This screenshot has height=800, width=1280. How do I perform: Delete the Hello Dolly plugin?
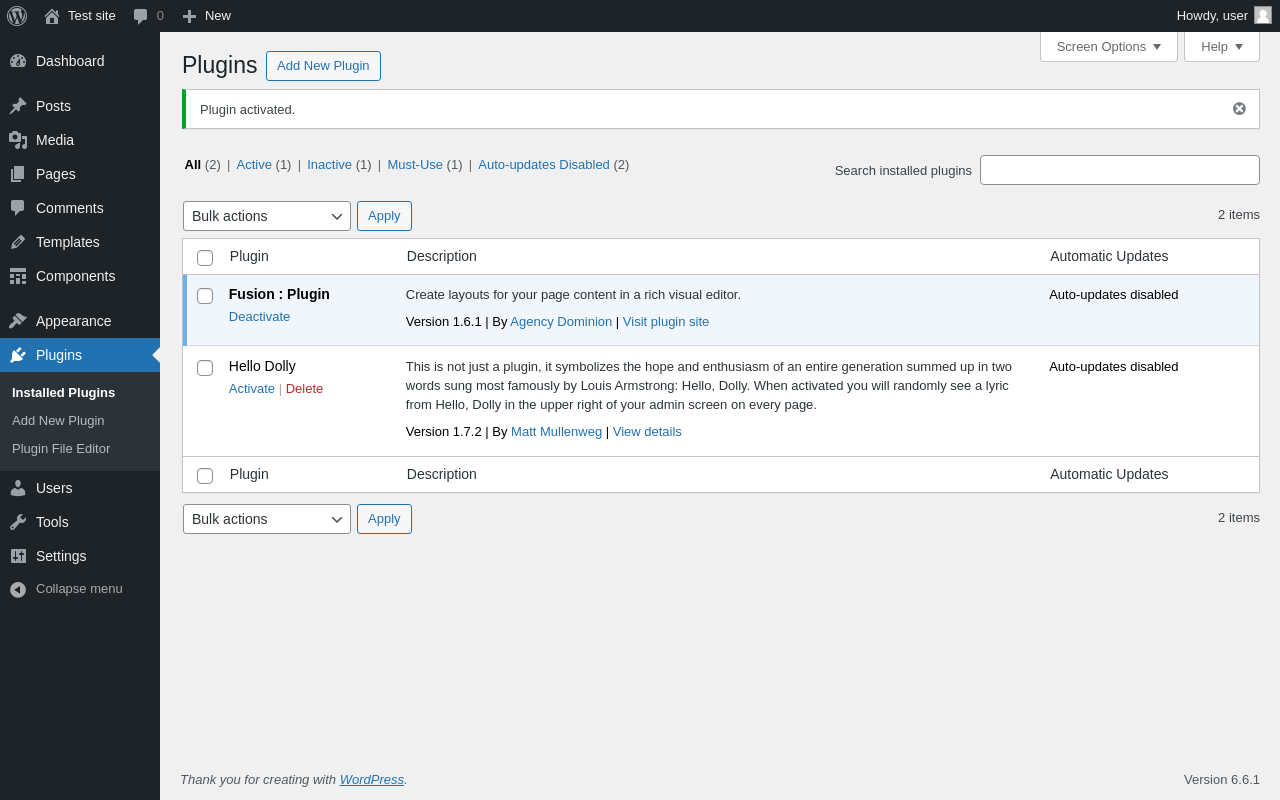pyautogui.click(x=304, y=389)
